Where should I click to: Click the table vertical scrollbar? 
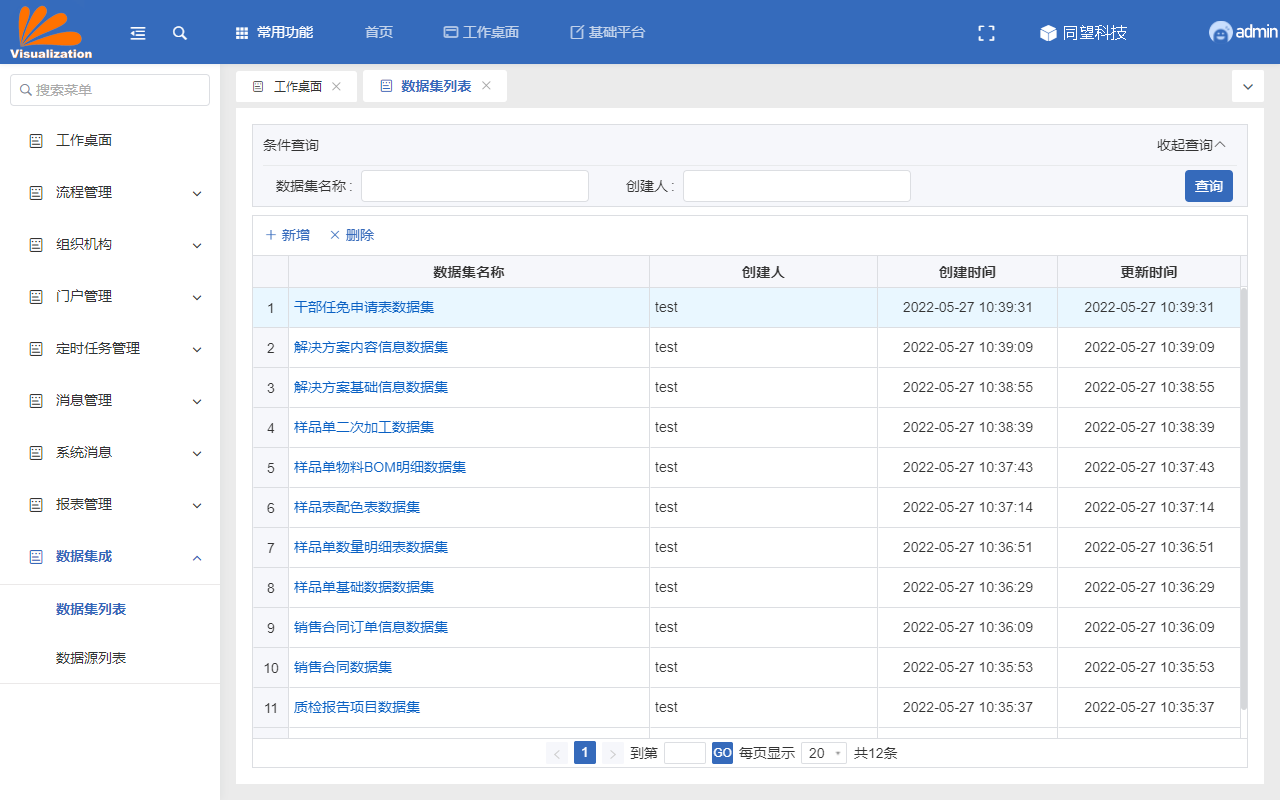pyautogui.click(x=1244, y=500)
